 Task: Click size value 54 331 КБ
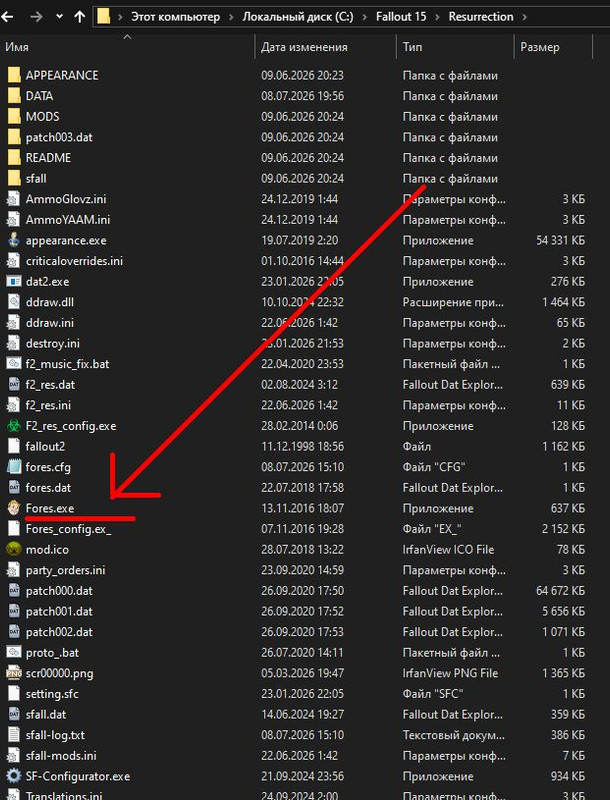(x=561, y=240)
